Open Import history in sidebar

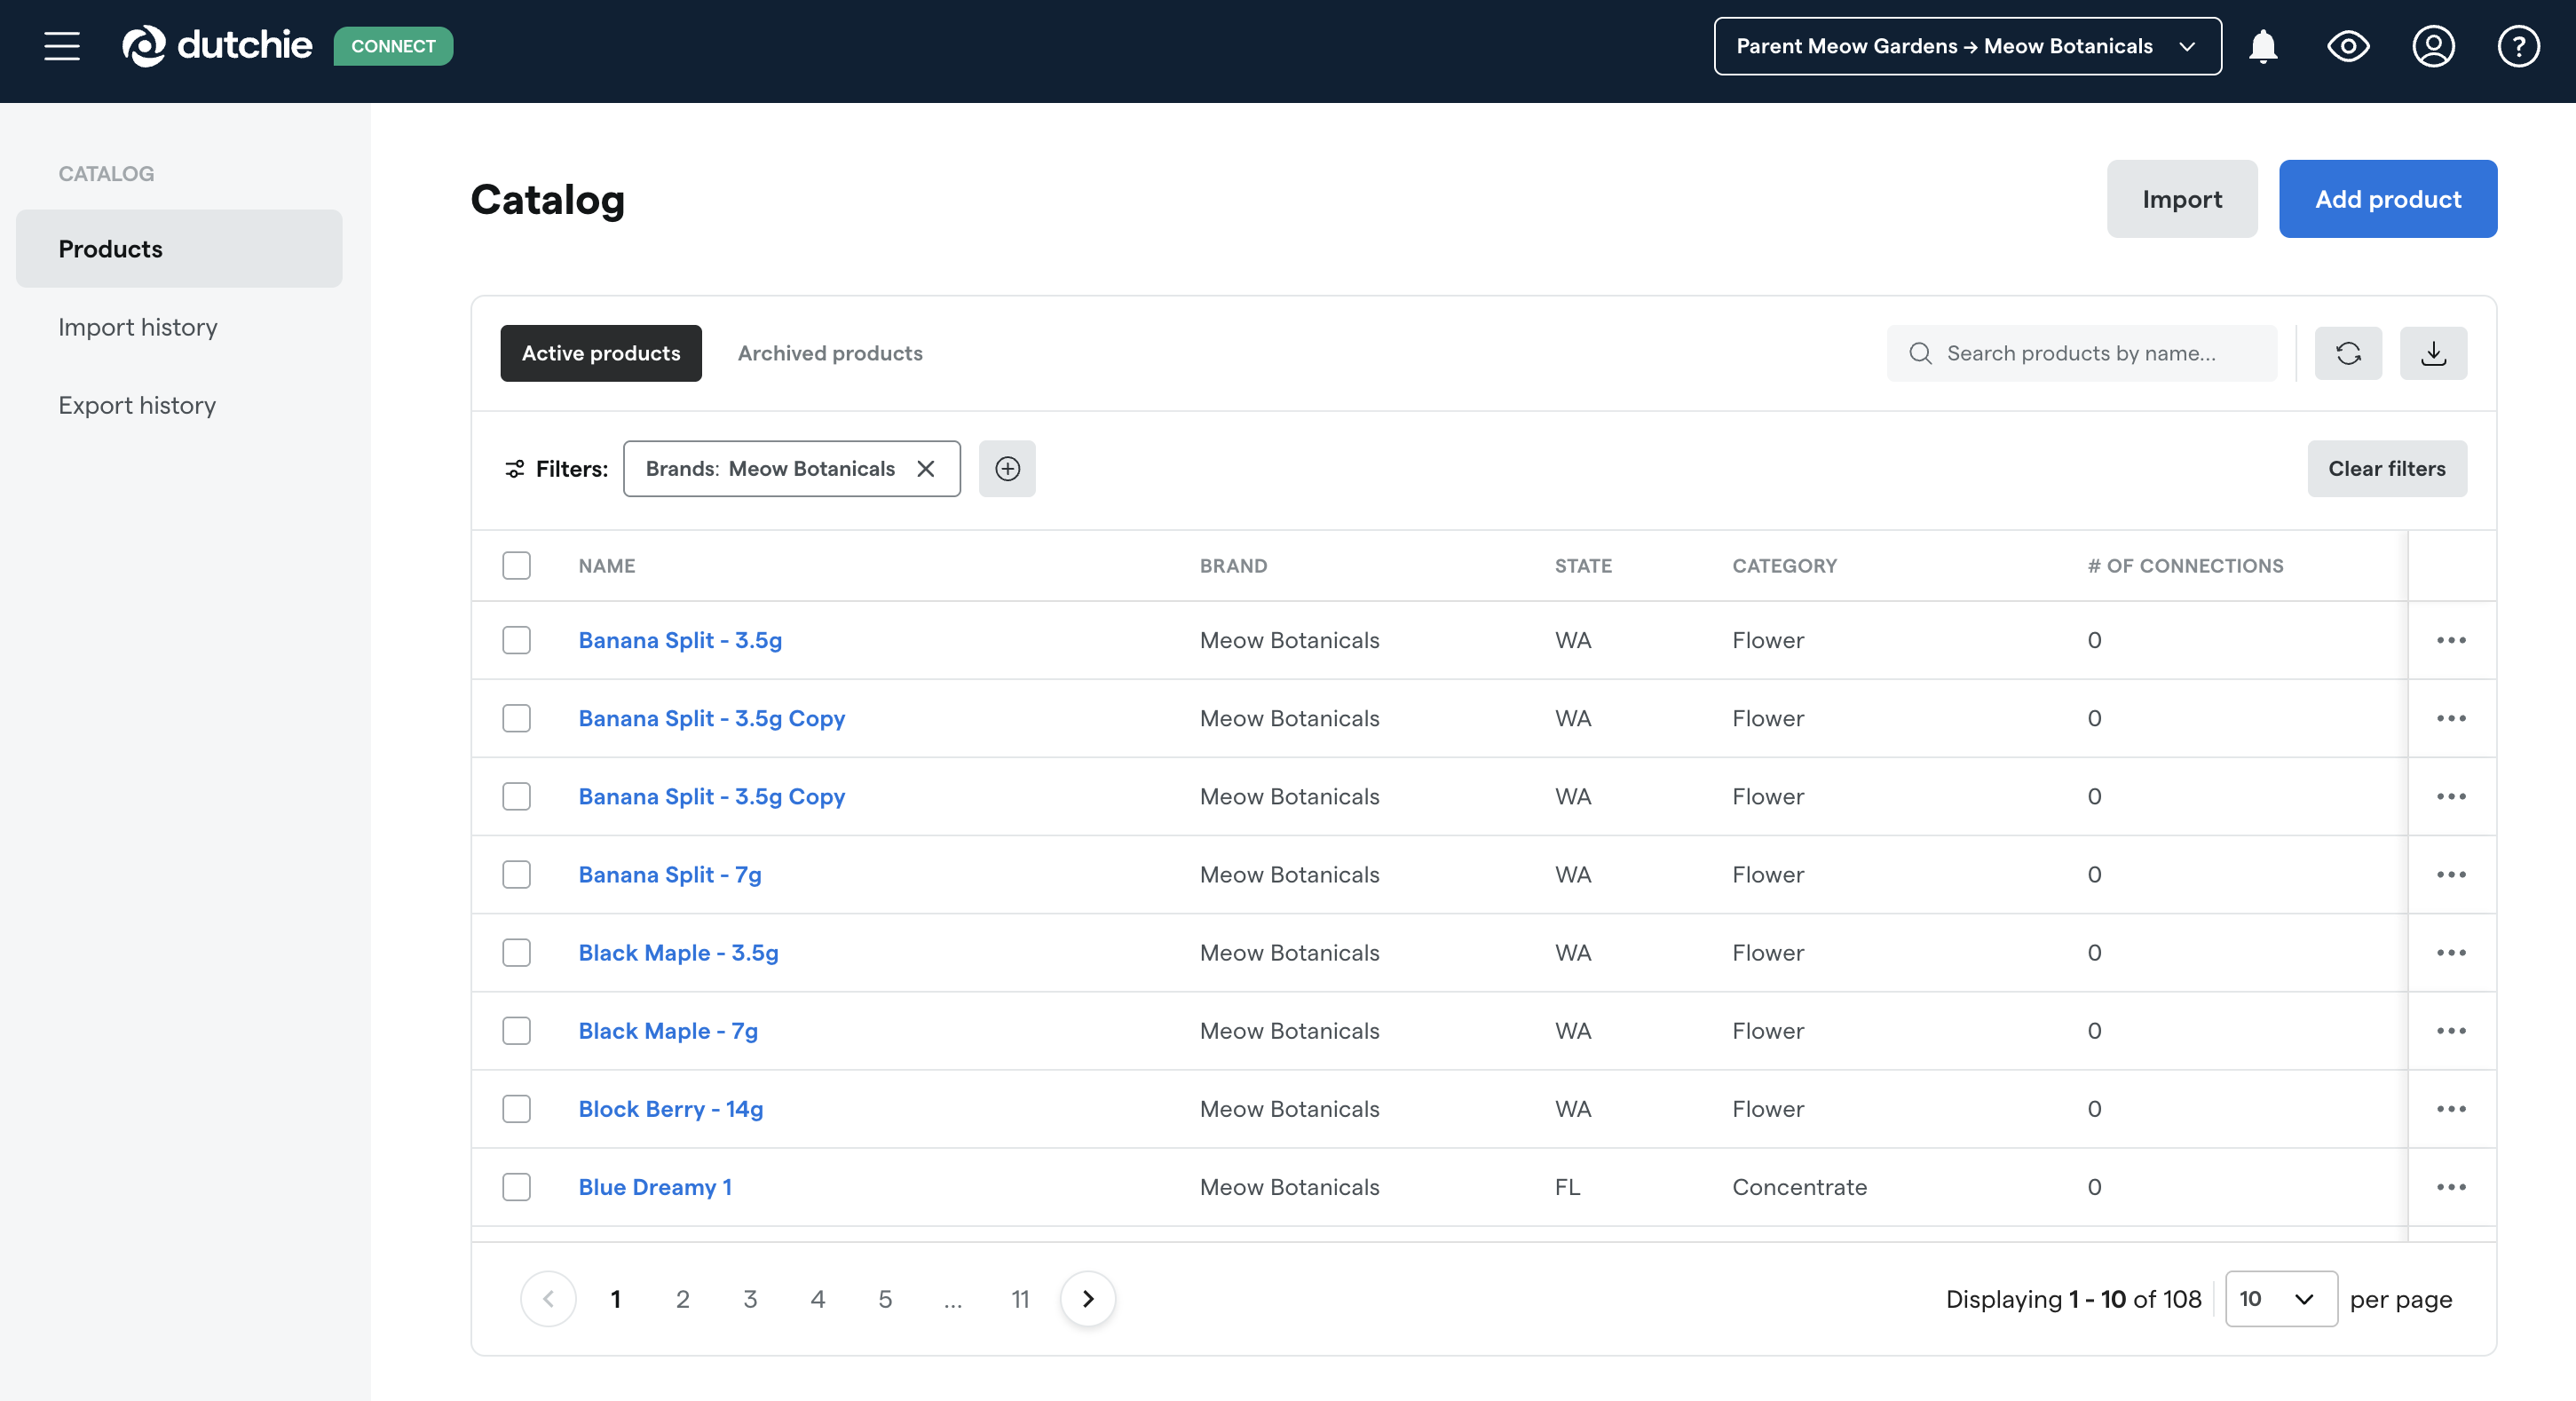(138, 327)
